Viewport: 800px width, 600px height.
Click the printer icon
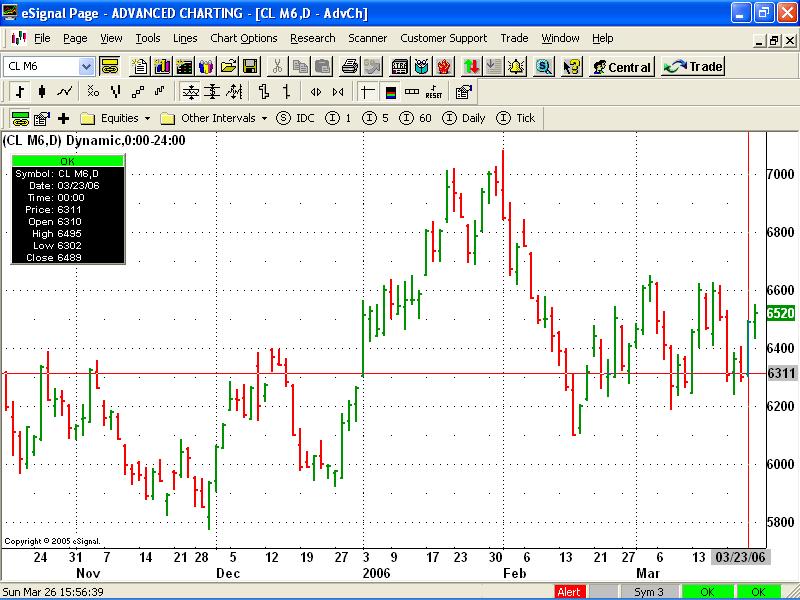[x=349, y=67]
